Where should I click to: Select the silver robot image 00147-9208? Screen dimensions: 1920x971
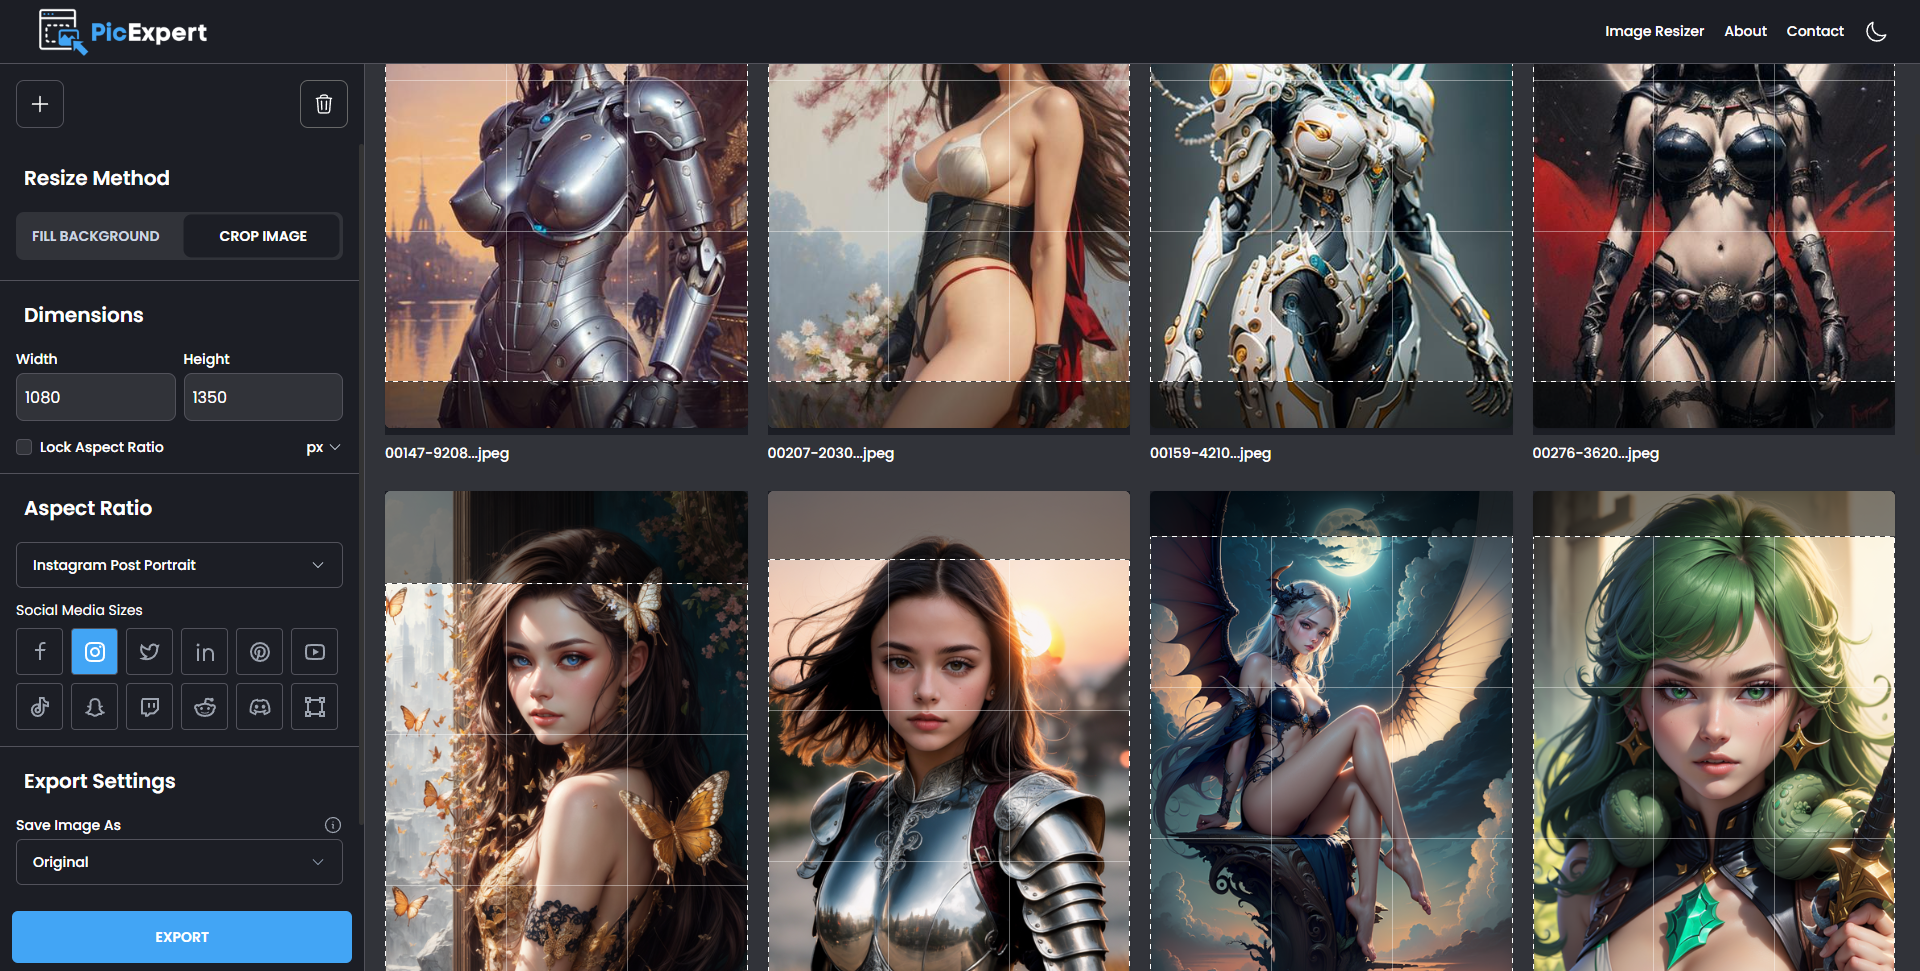[566, 248]
